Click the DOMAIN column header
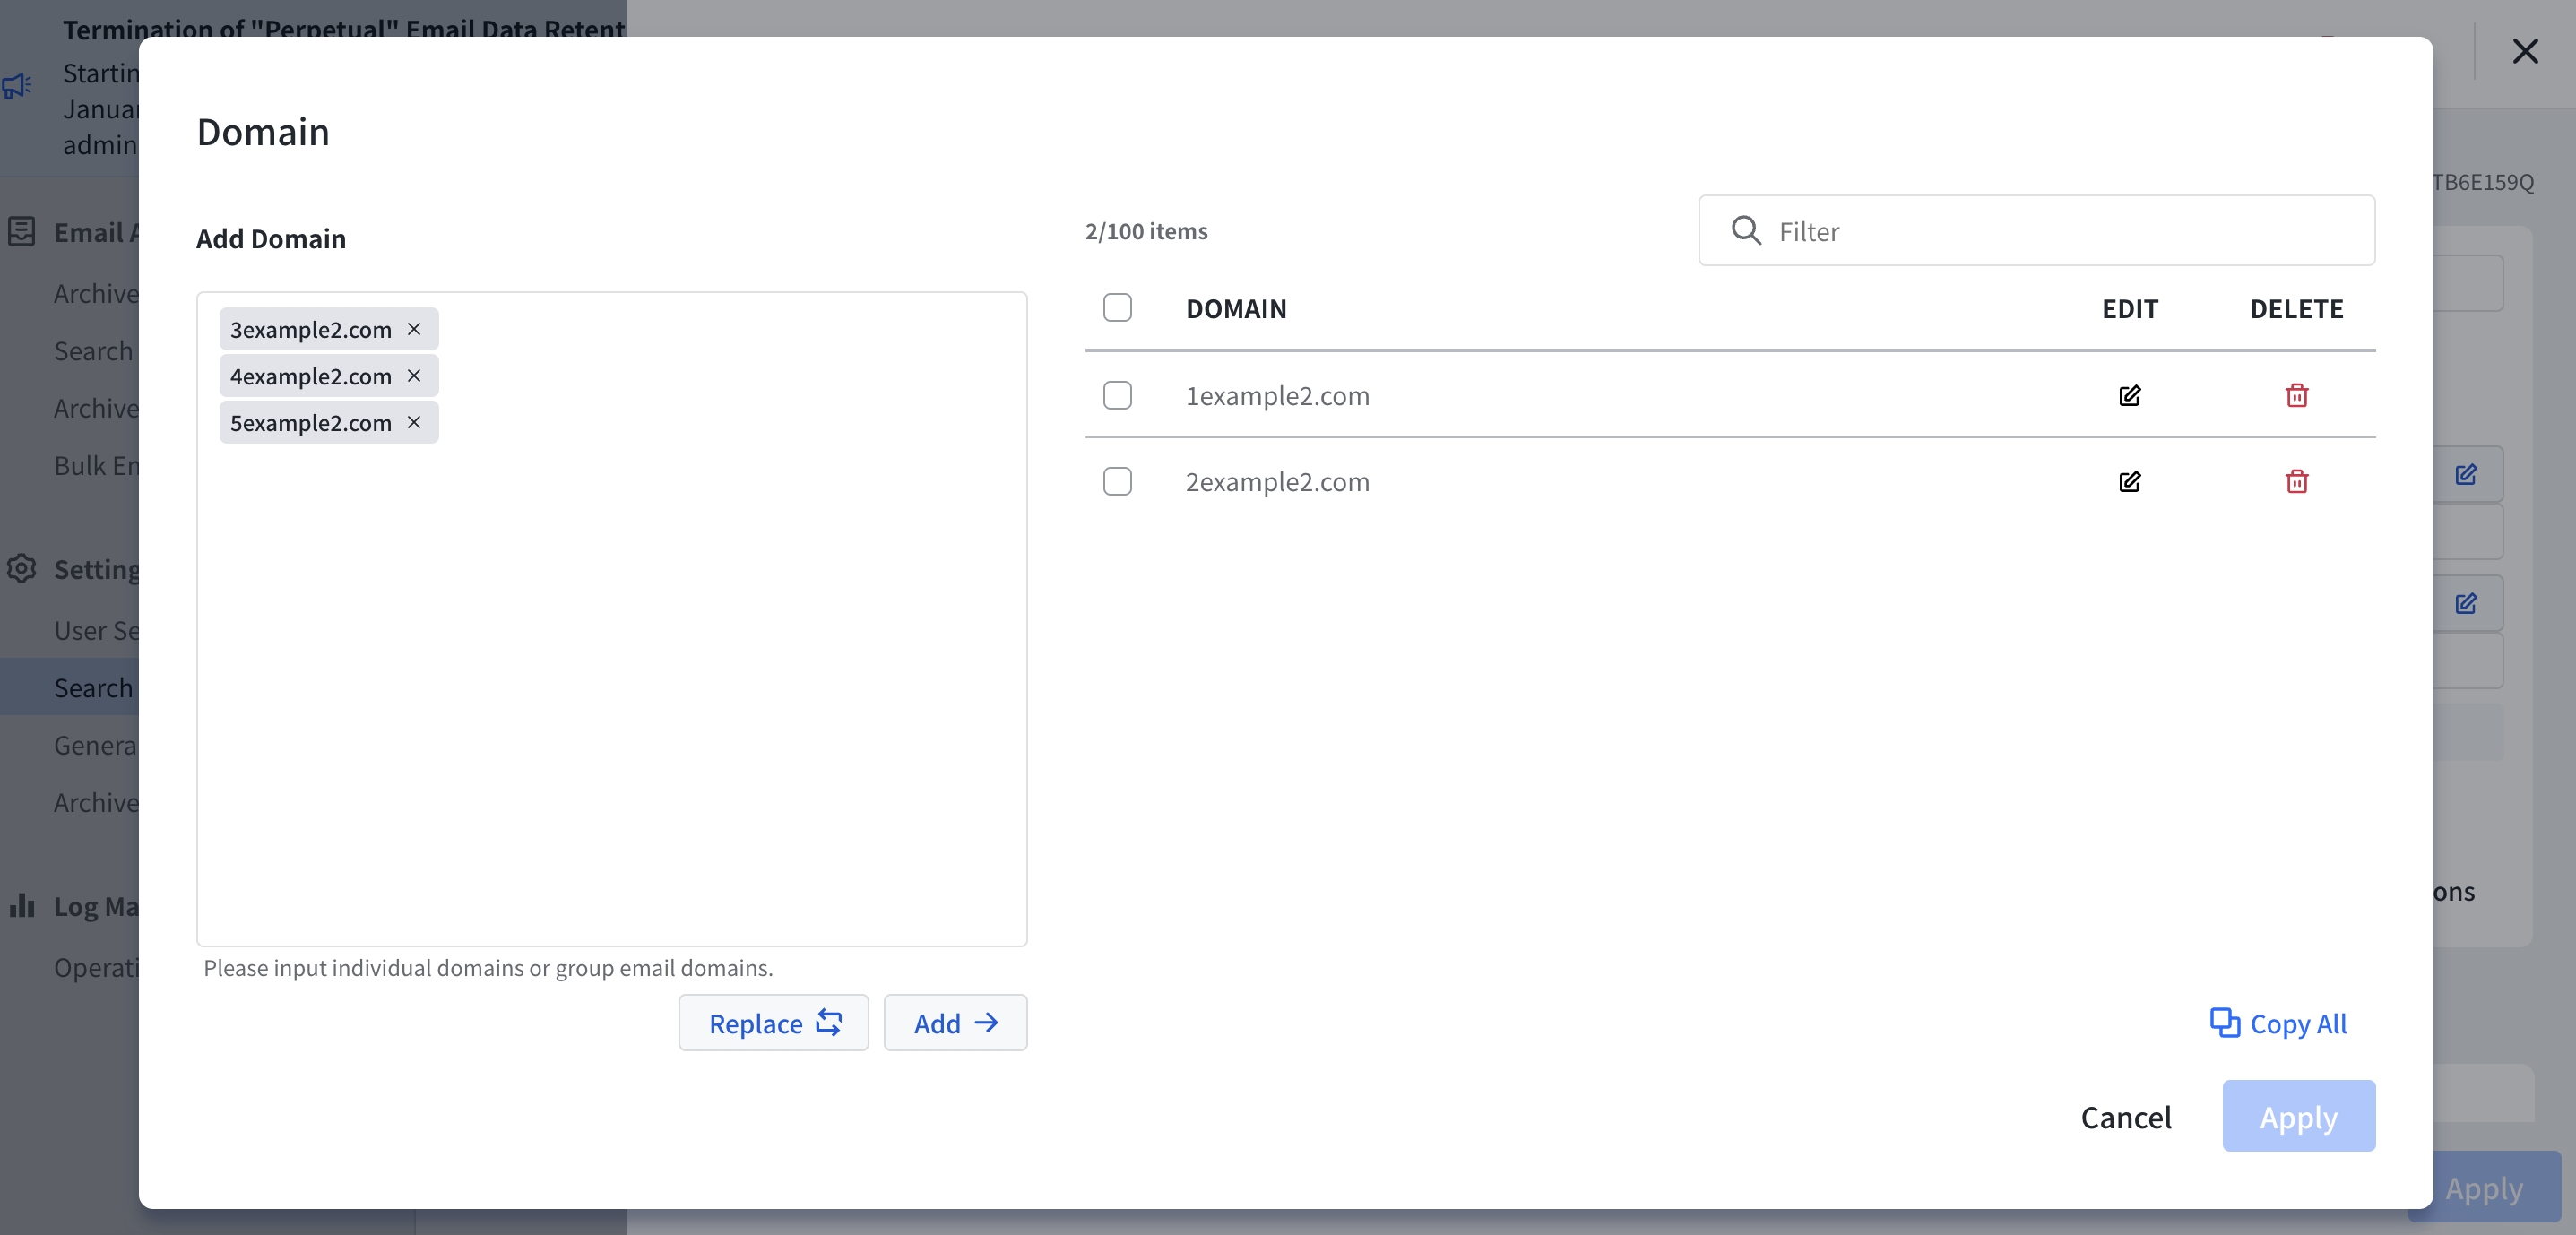The image size is (2576, 1235). 1236,308
